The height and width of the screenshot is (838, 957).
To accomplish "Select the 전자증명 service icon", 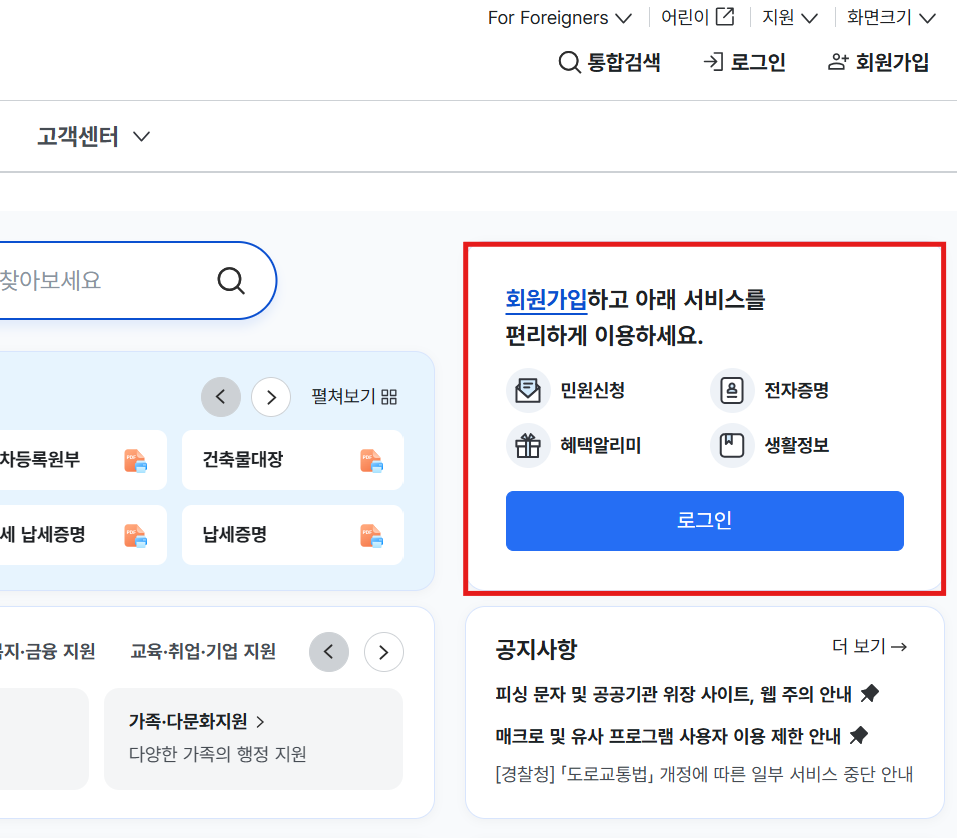I will (732, 391).
